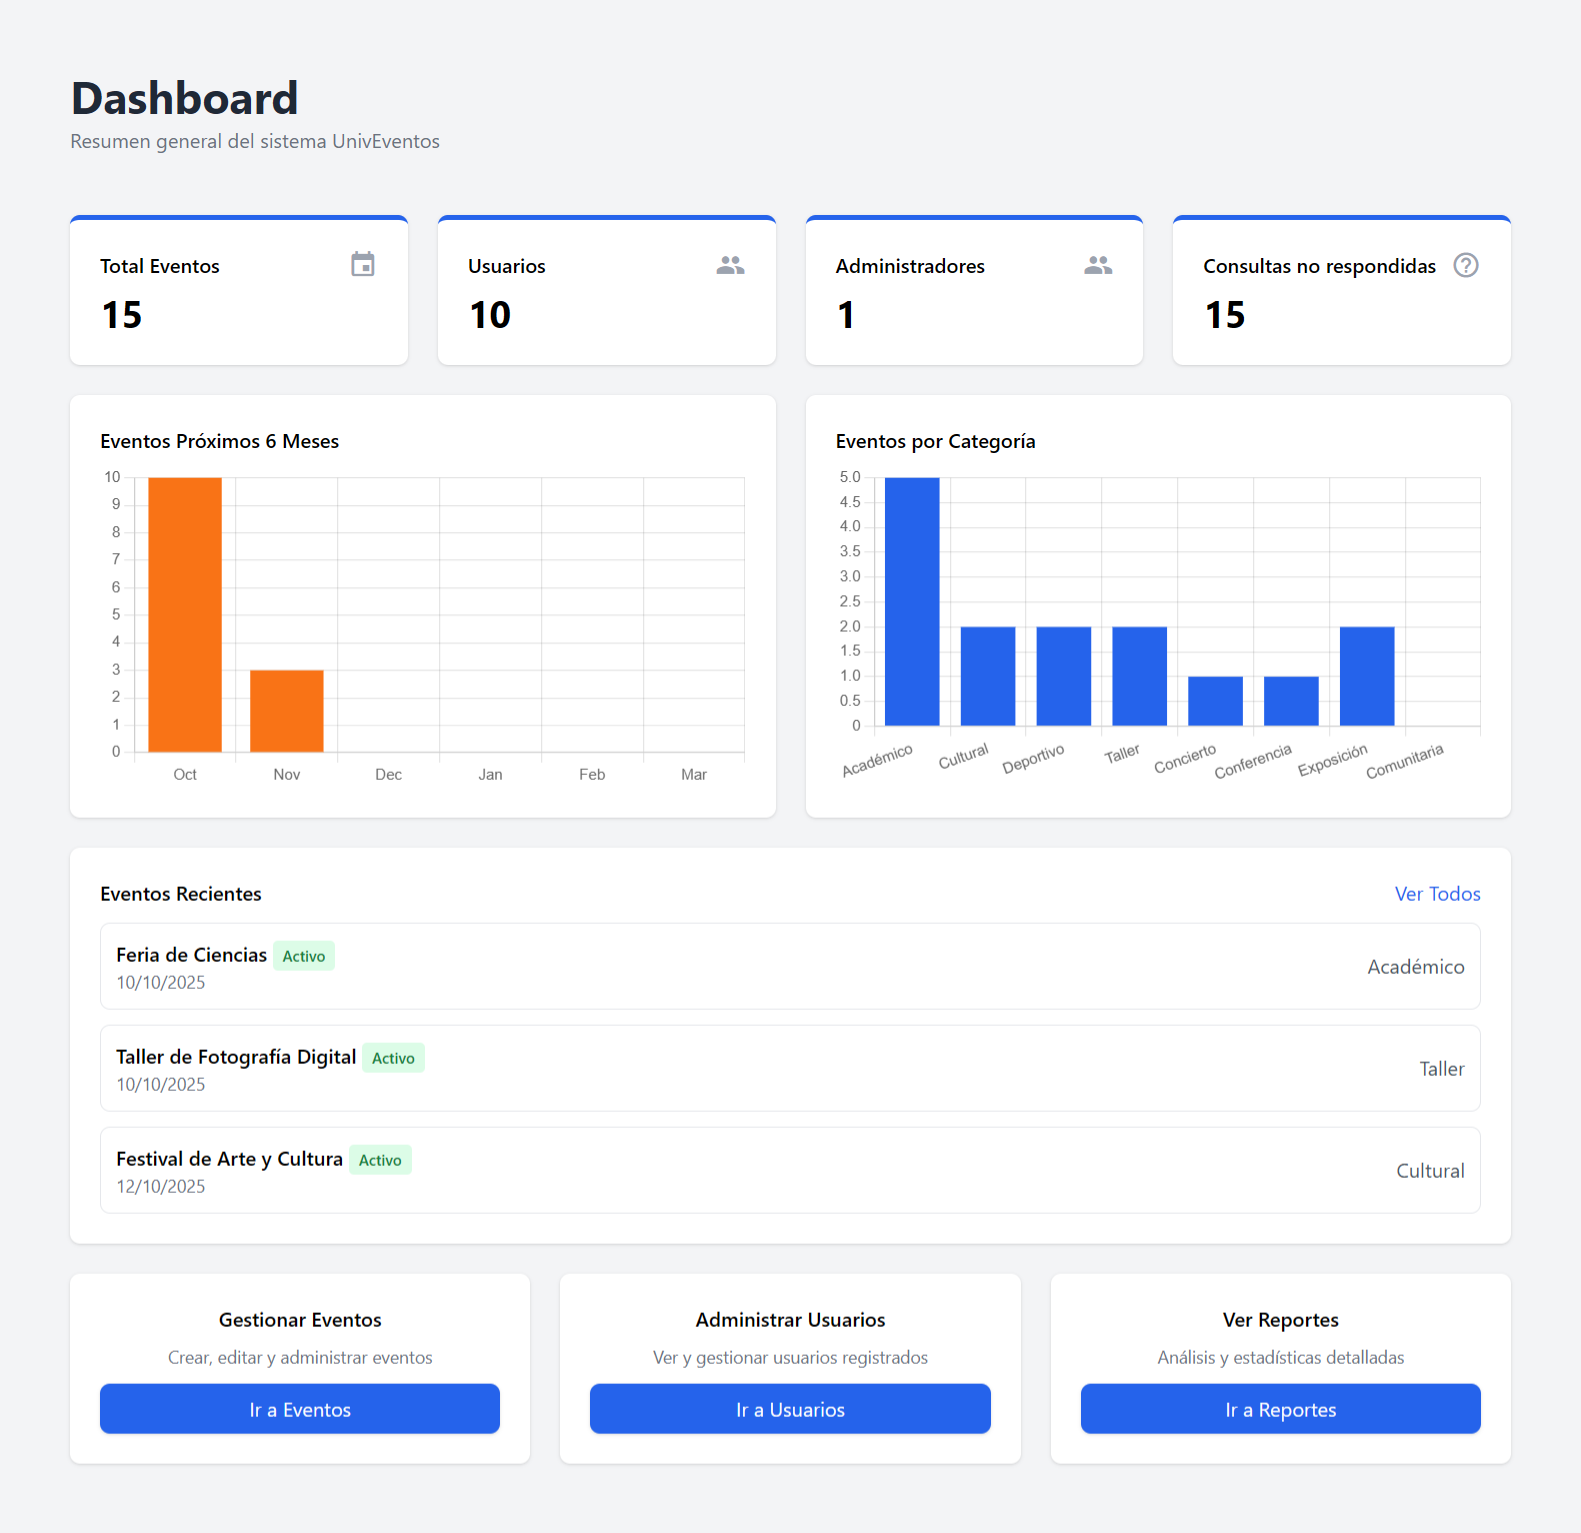Open reports with Ir a Reportes button
1581x1533 pixels.
point(1280,1409)
